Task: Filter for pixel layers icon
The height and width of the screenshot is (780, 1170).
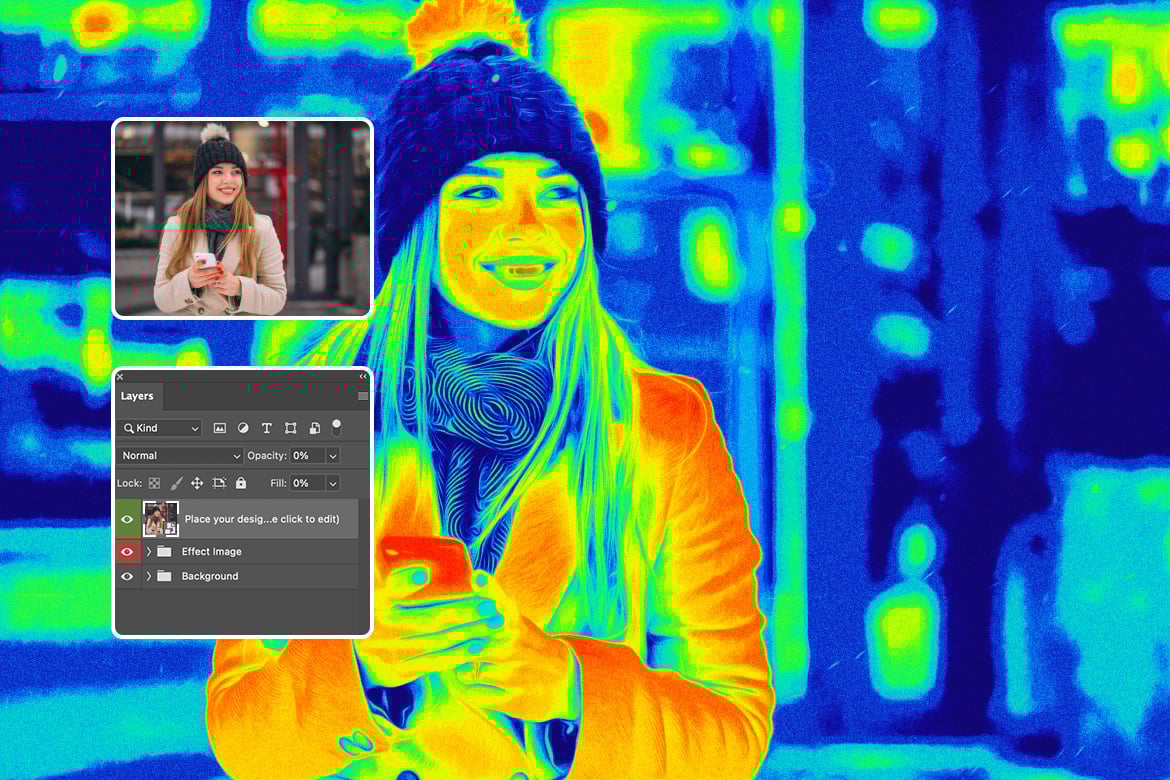Action: 219,428
